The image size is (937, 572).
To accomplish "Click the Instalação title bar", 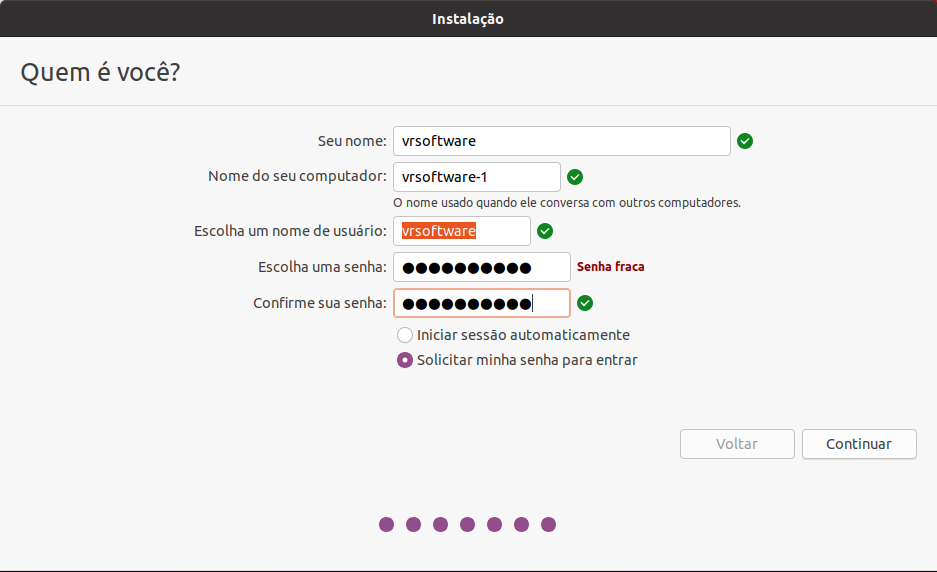I will [468, 19].
